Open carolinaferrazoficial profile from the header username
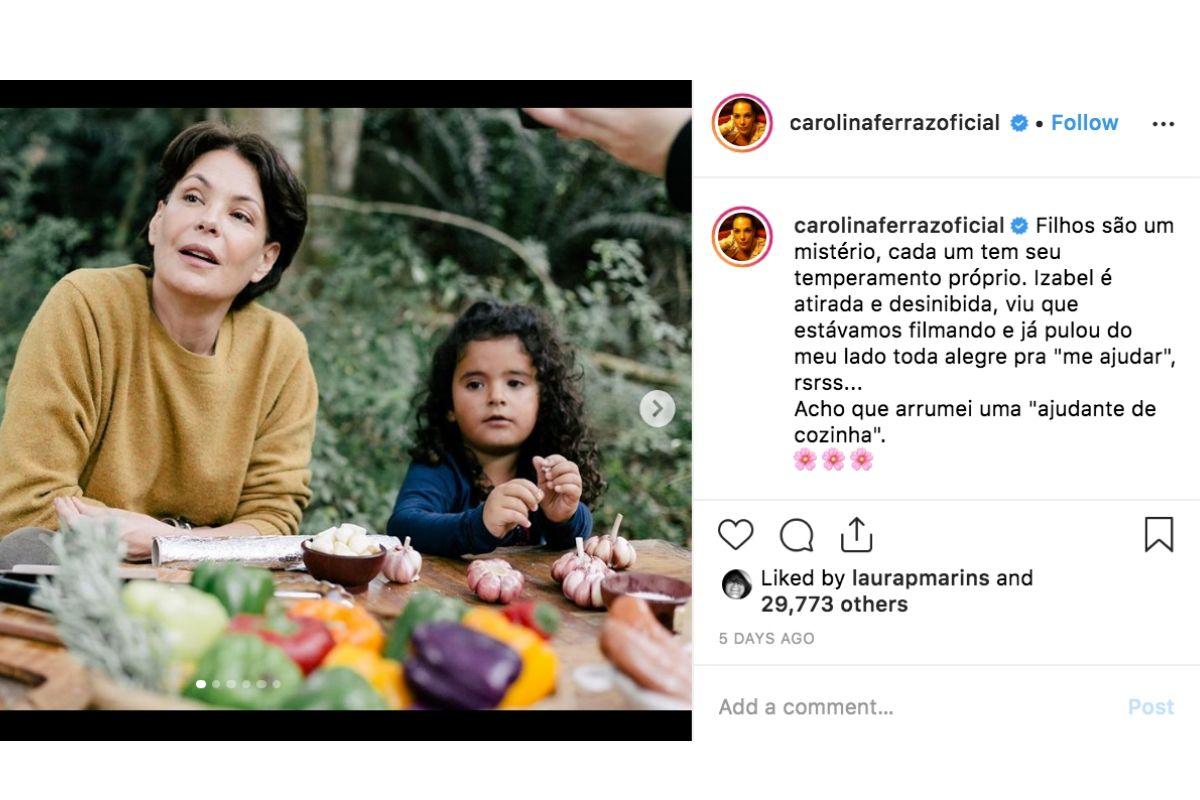This screenshot has height=800, width=1200. (x=894, y=123)
